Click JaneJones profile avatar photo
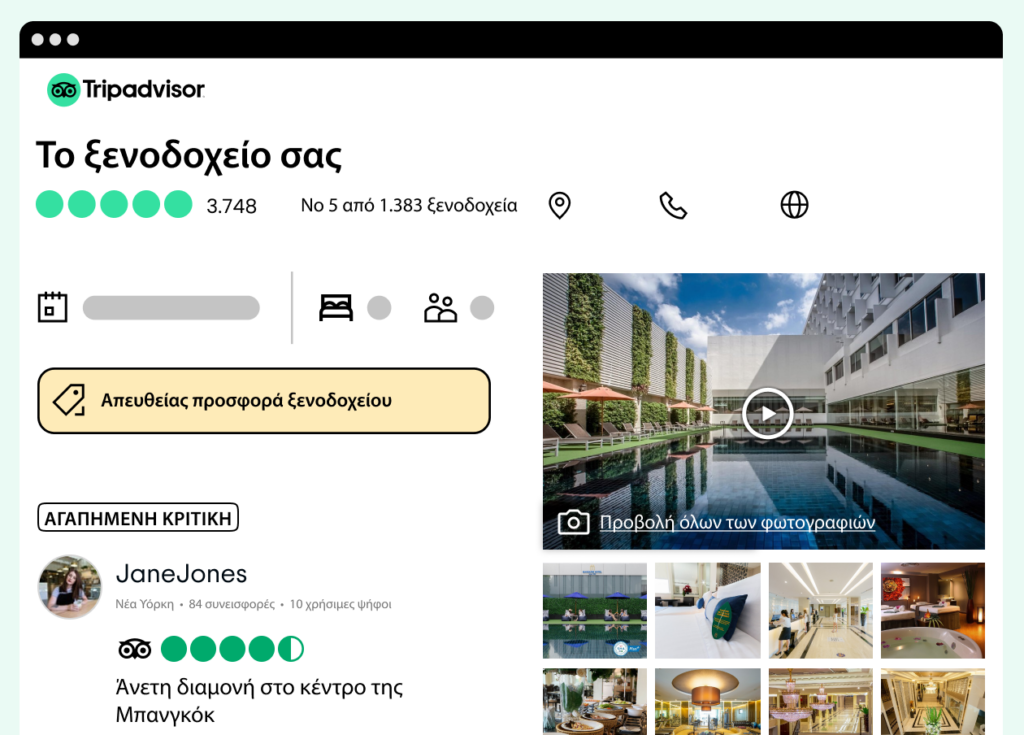 coord(70,587)
